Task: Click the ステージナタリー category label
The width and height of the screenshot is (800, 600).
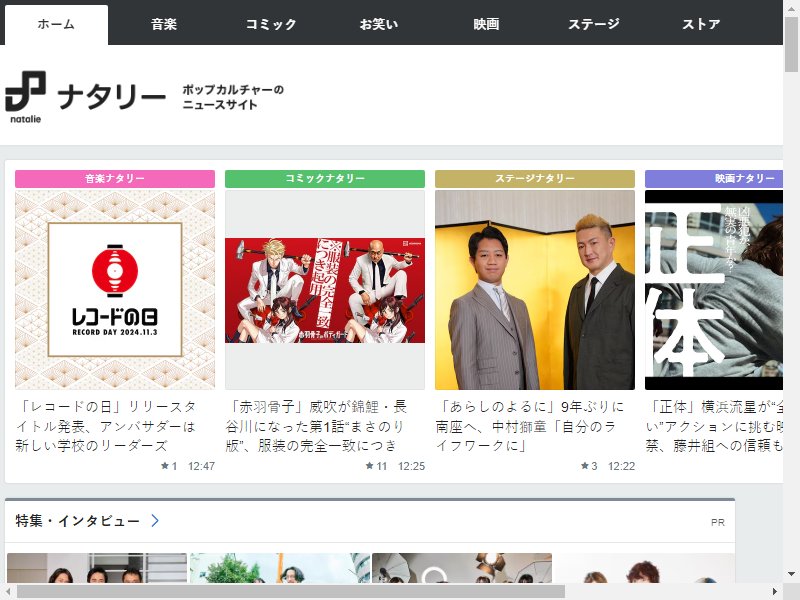Action: click(x=535, y=179)
